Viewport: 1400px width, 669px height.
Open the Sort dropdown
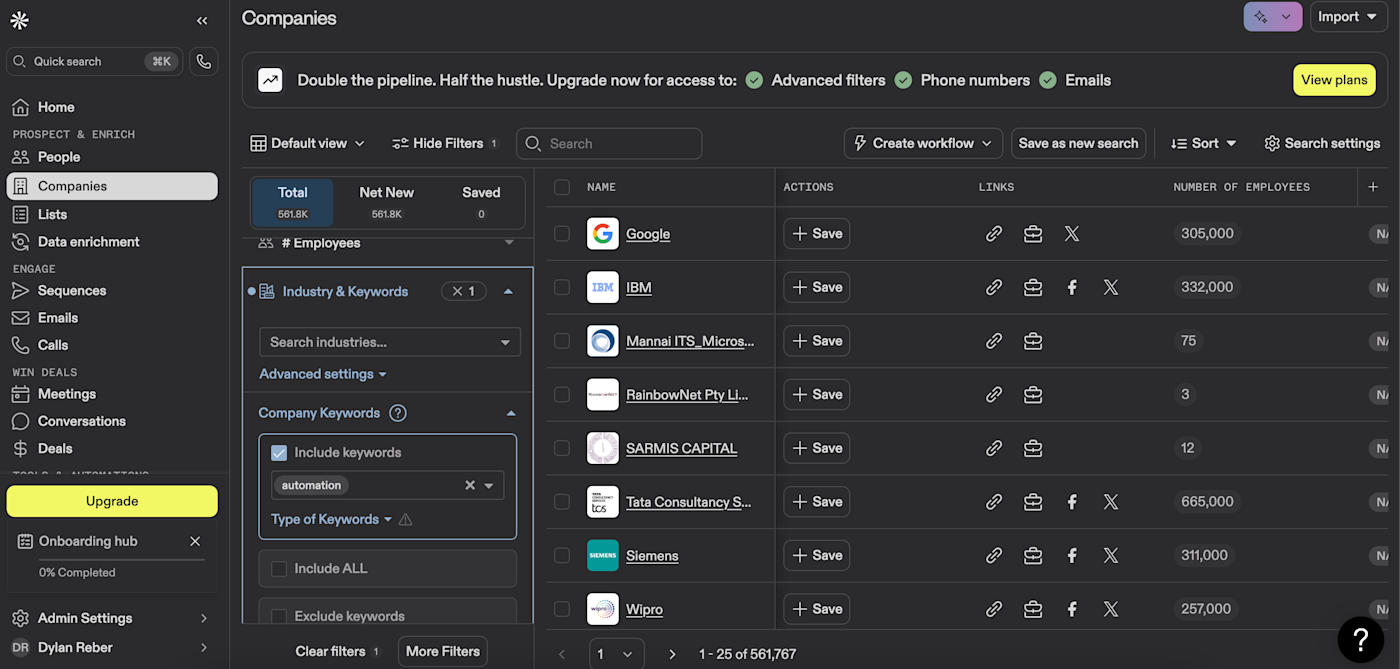point(1204,143)
